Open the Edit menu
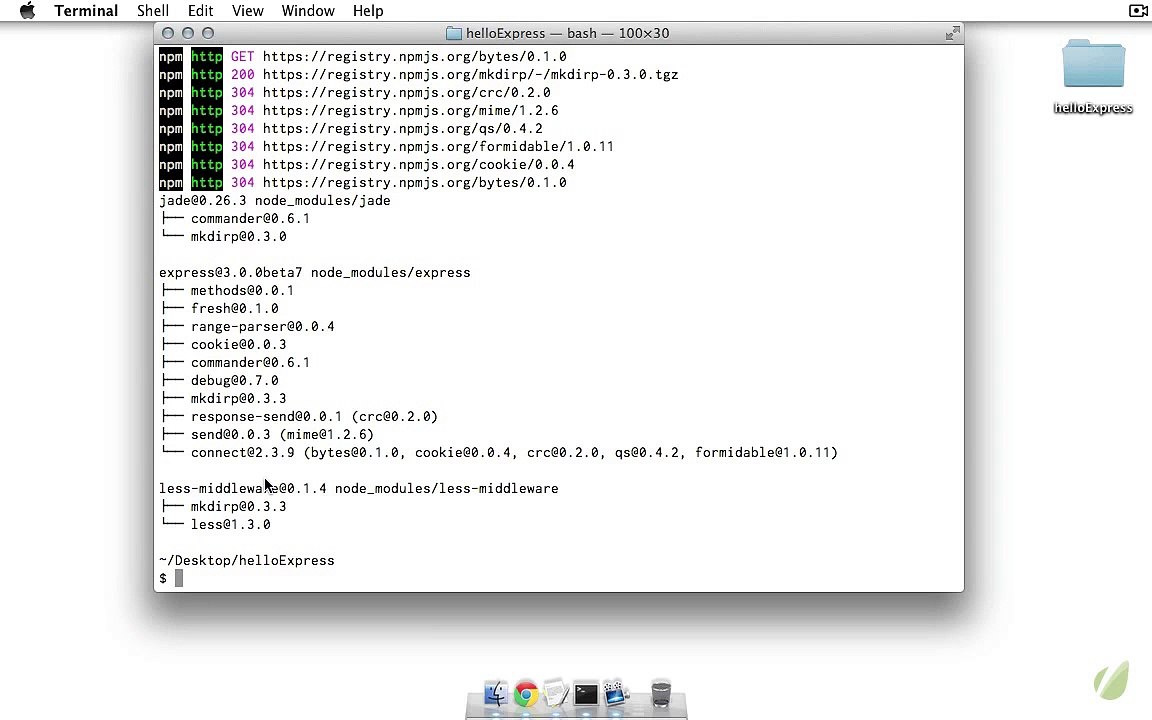The width and height of the screenshot is (1152, 720). pos(200,10)
